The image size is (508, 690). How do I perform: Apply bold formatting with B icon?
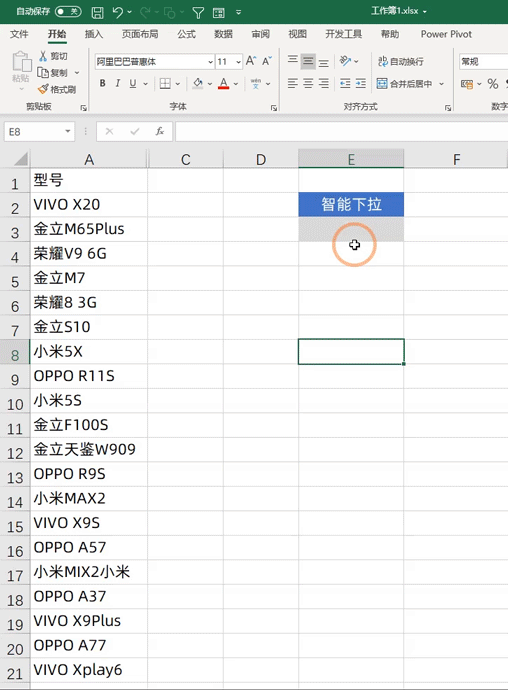(103, 83)
